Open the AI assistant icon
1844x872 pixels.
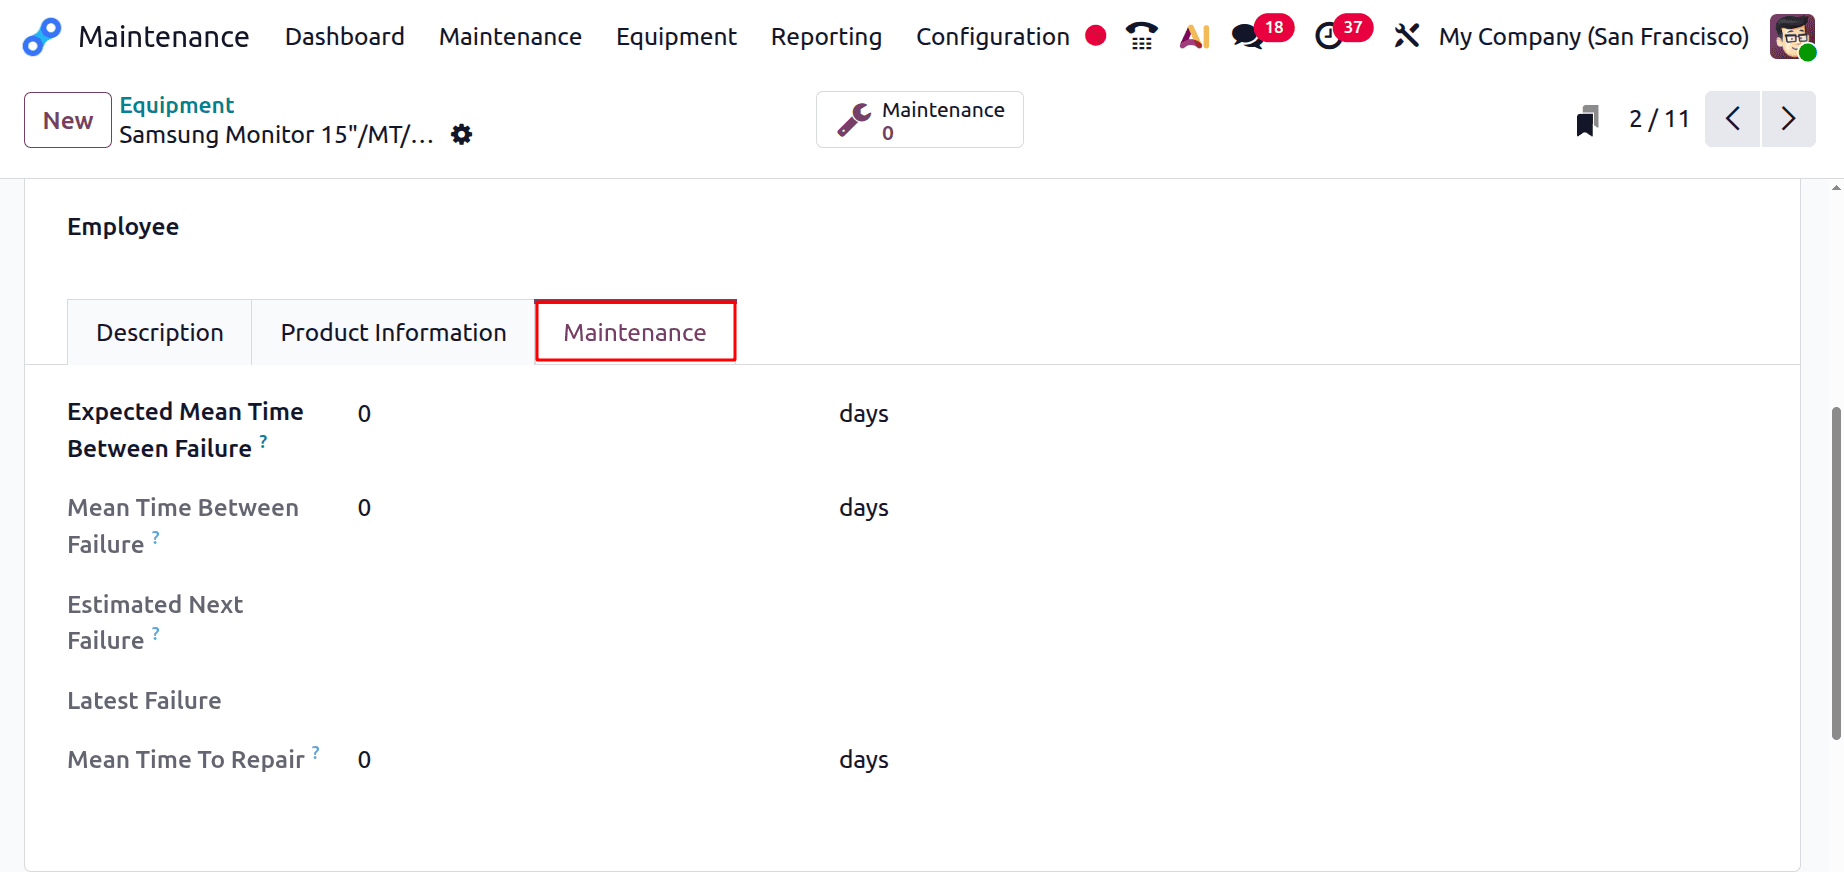pos(1195,37)
